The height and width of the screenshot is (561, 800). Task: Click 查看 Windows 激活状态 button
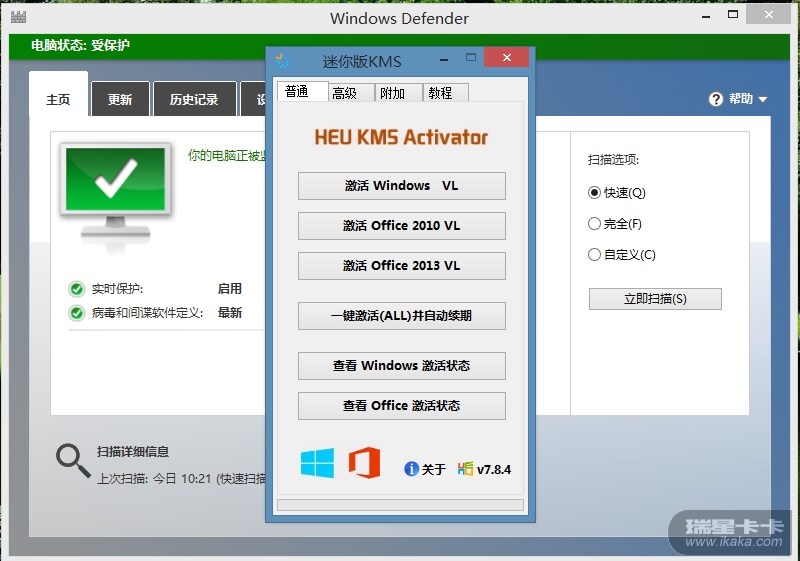[402, 366]
